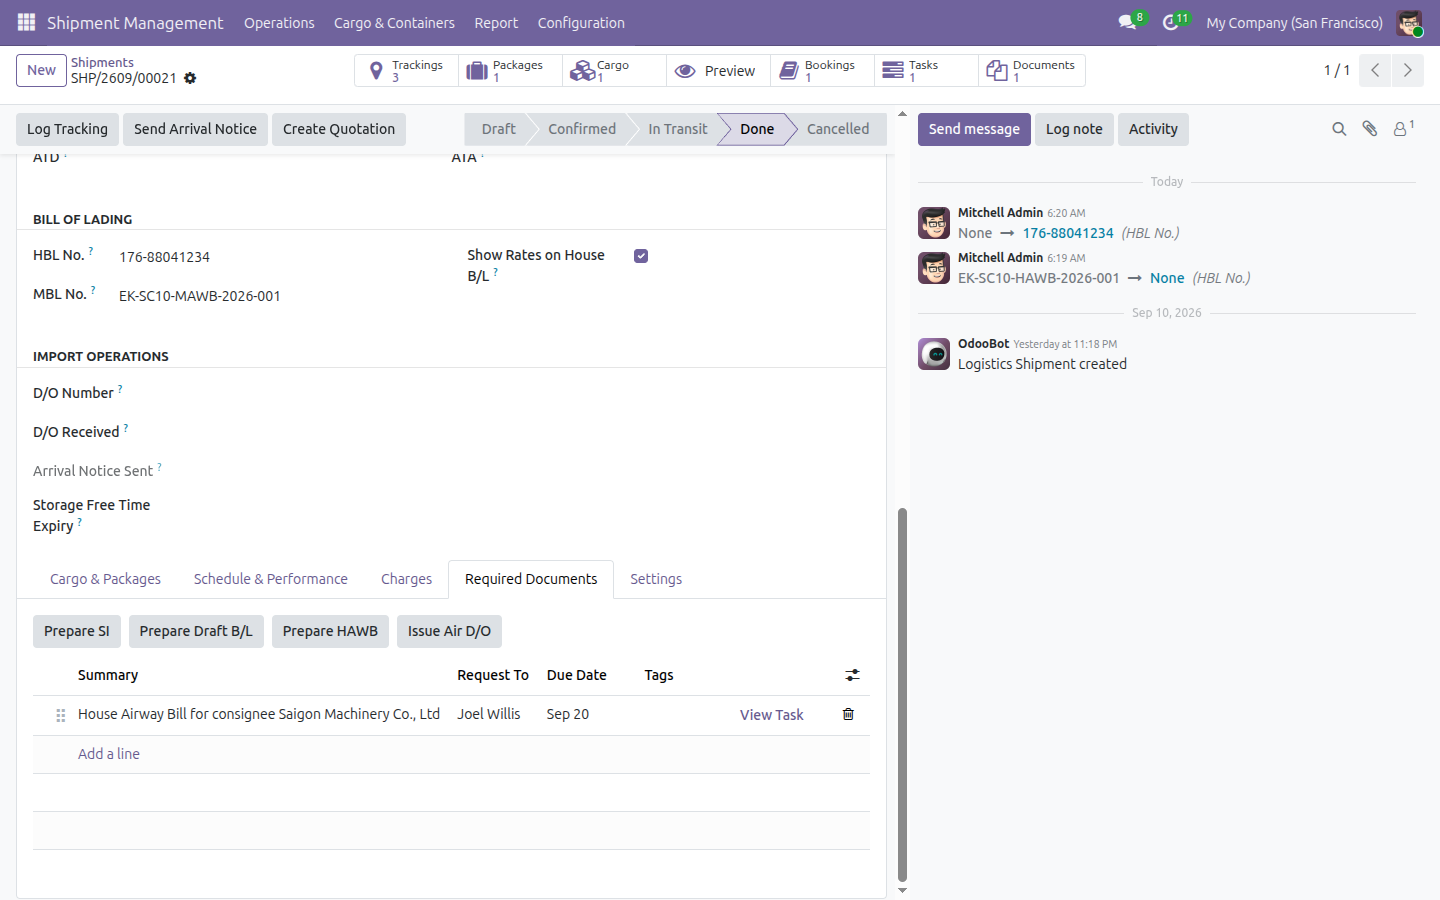This screenshot has height=900, width=1440.
Task: Open the Report menu
Action: 496,22
